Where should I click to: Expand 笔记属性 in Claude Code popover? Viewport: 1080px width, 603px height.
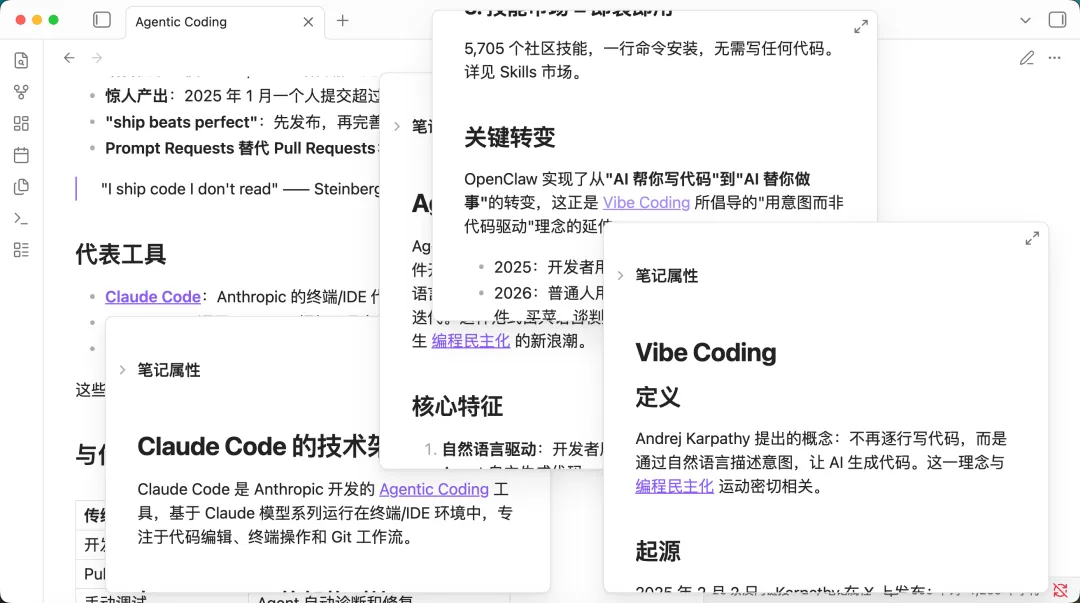coord(169,370)
